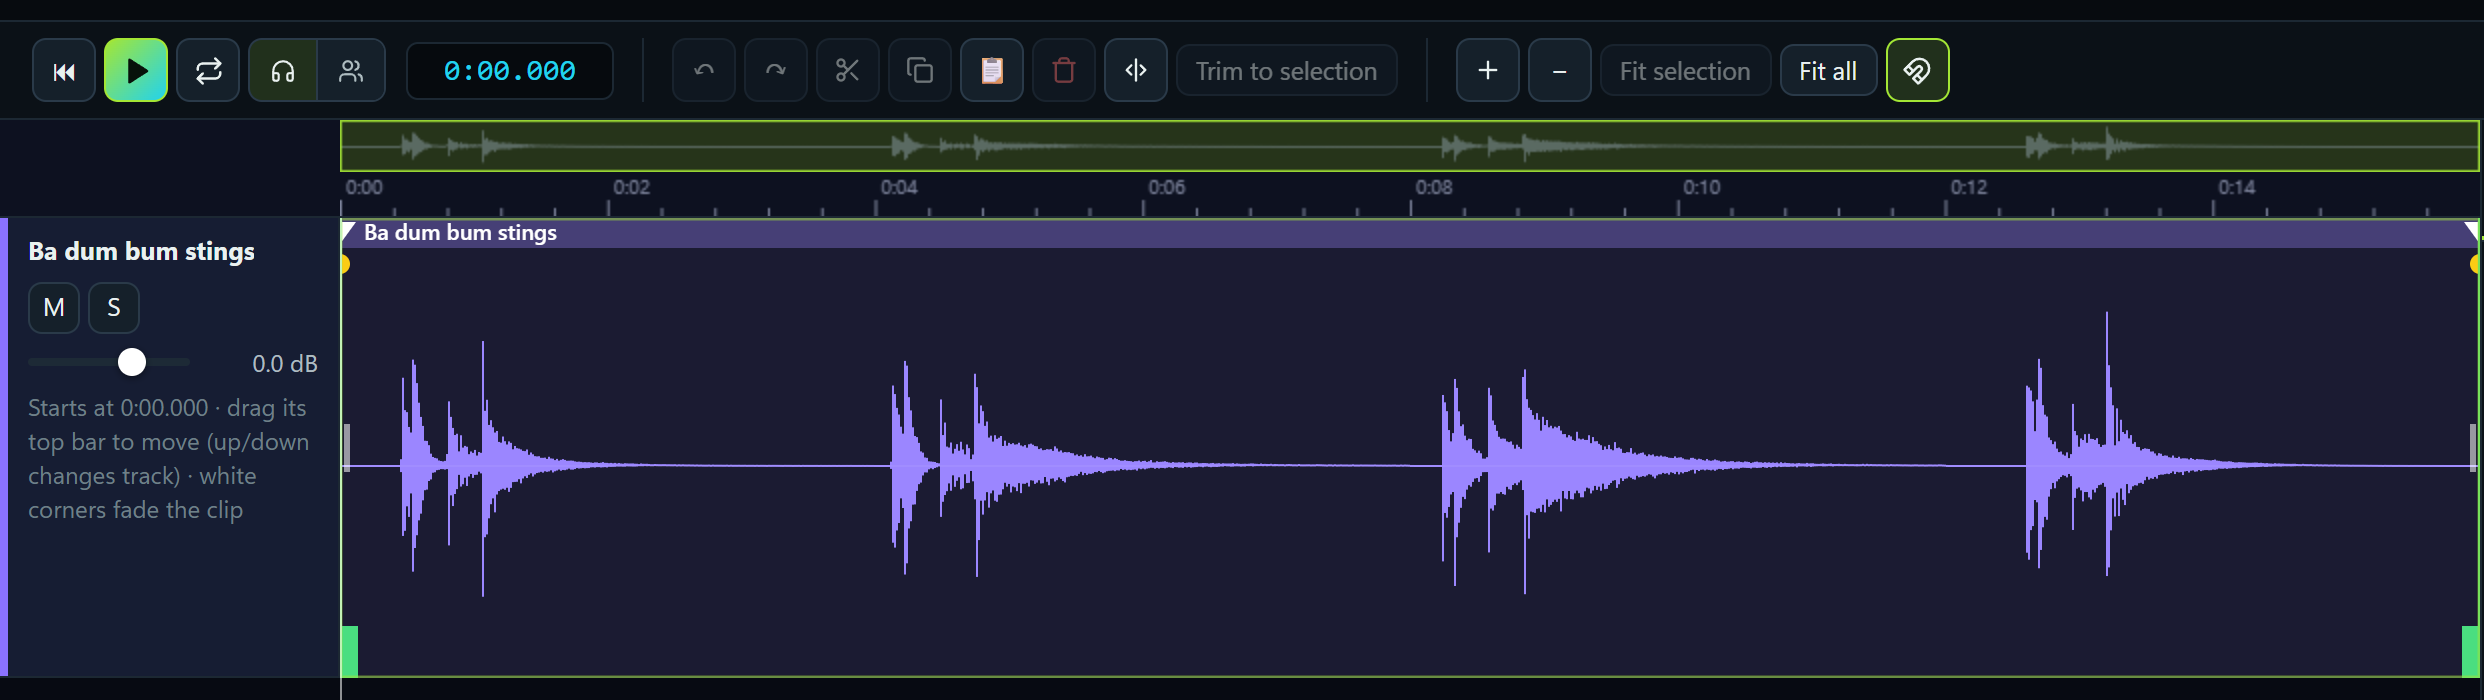Screen dimensions: 2484x700
Task: Click the 0:06 mark on the ruler
Action: point(1166,187)
